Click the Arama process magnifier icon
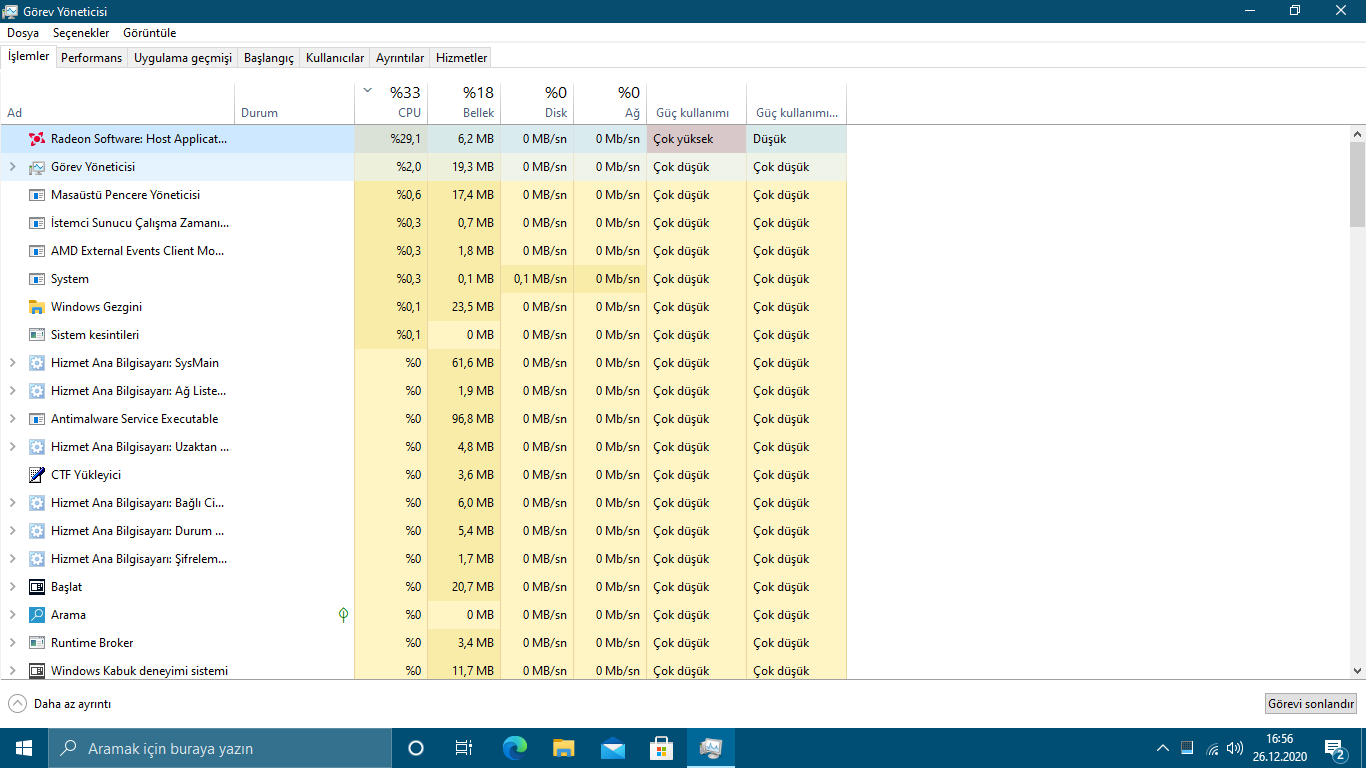 37,615
